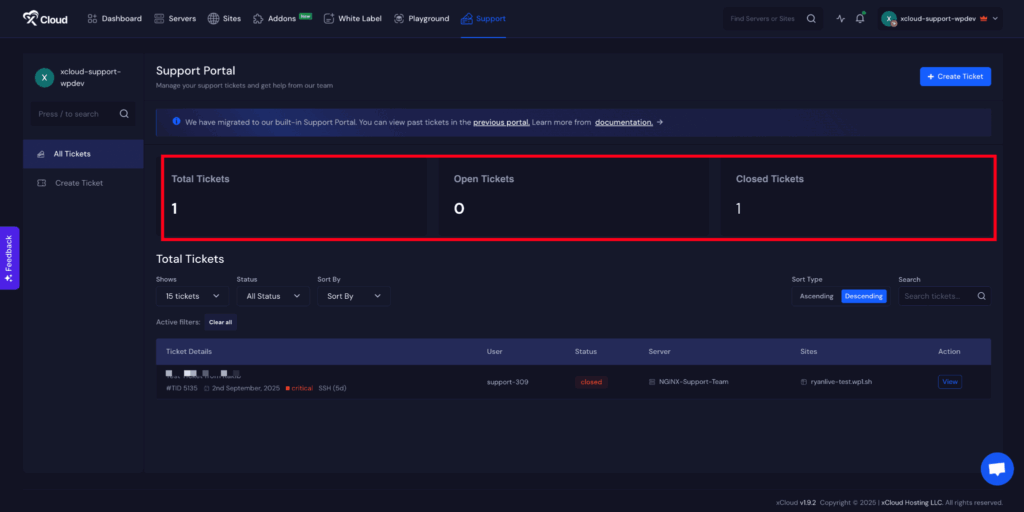
Task: Open the All Status dropdown
Action: (x=272, y=296)
